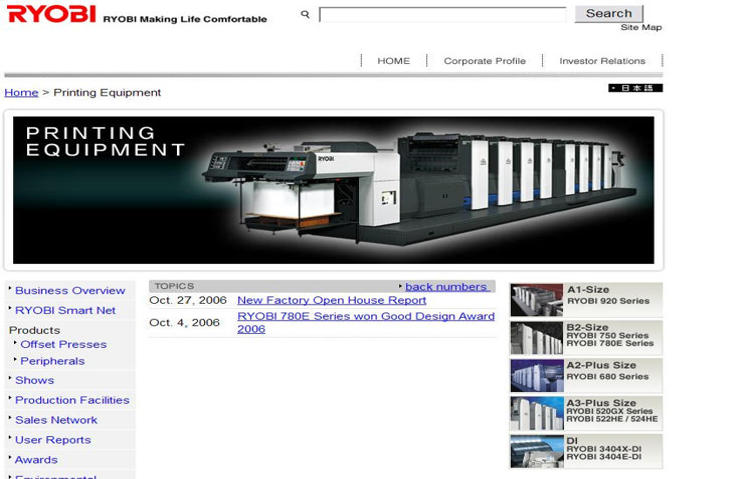Open Corporate Profile menu item
740x479 pixels.
(485, 61)
